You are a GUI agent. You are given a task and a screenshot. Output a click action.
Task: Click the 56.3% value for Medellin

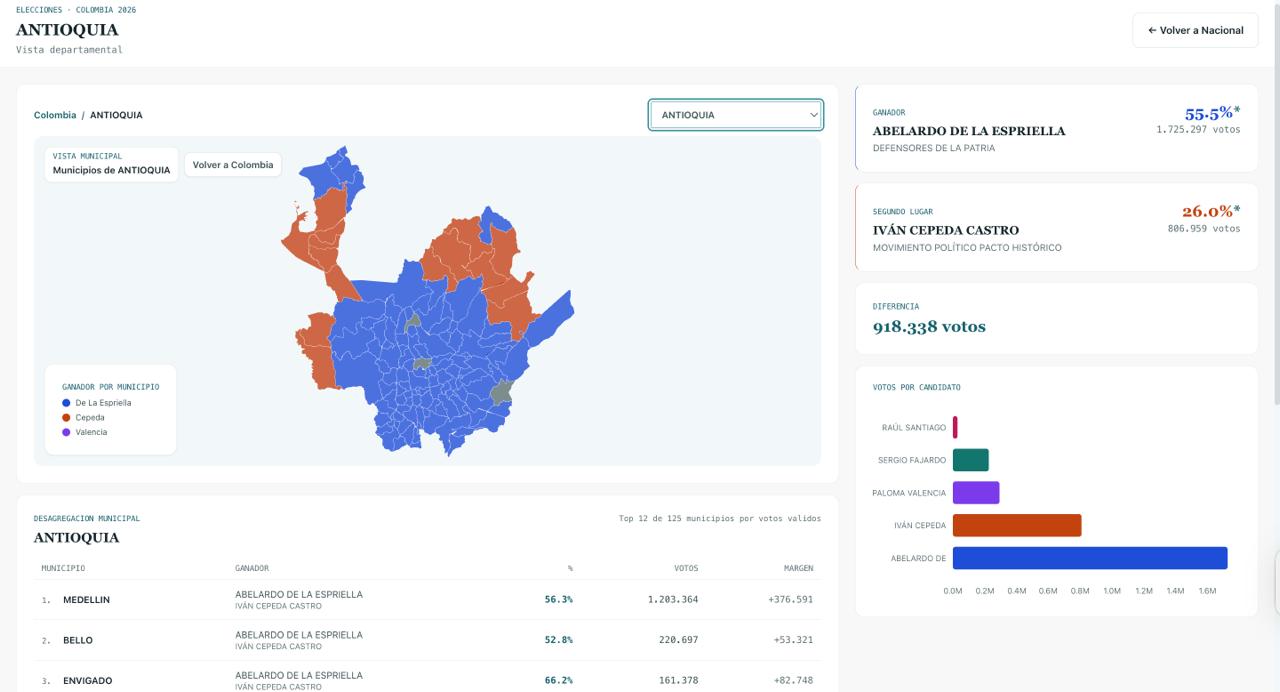tap(559, 600)
